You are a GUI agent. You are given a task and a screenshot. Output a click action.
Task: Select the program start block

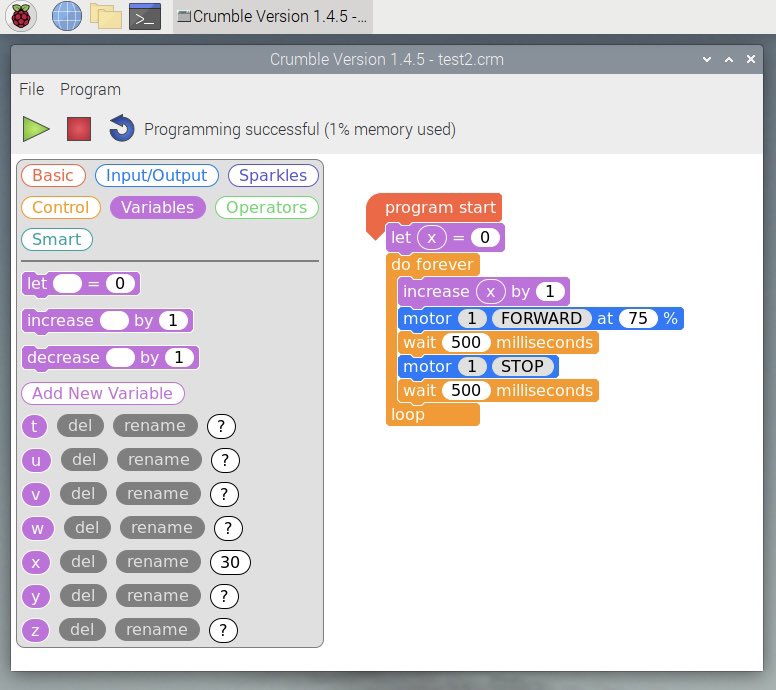tap(440, 207)
